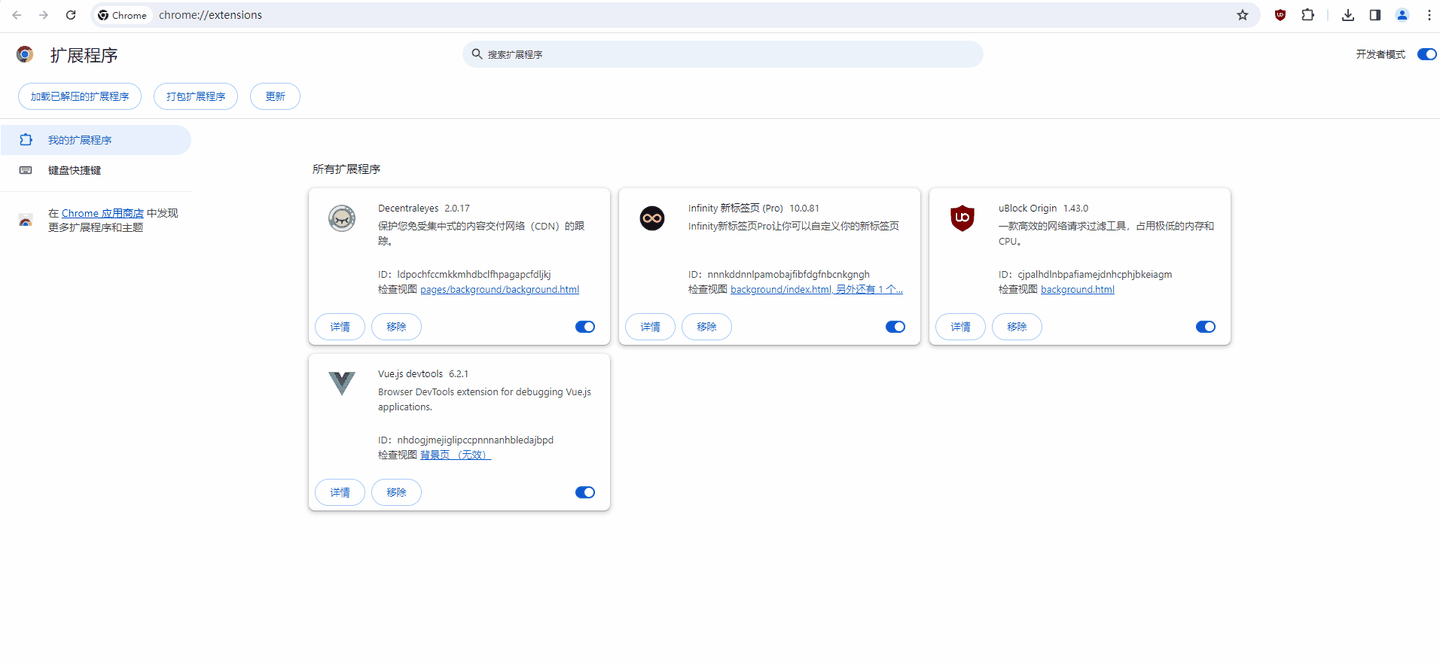Toggle developer mode switch
The width and height of the screenshot is (1440, 664).
click(1427, 54)
